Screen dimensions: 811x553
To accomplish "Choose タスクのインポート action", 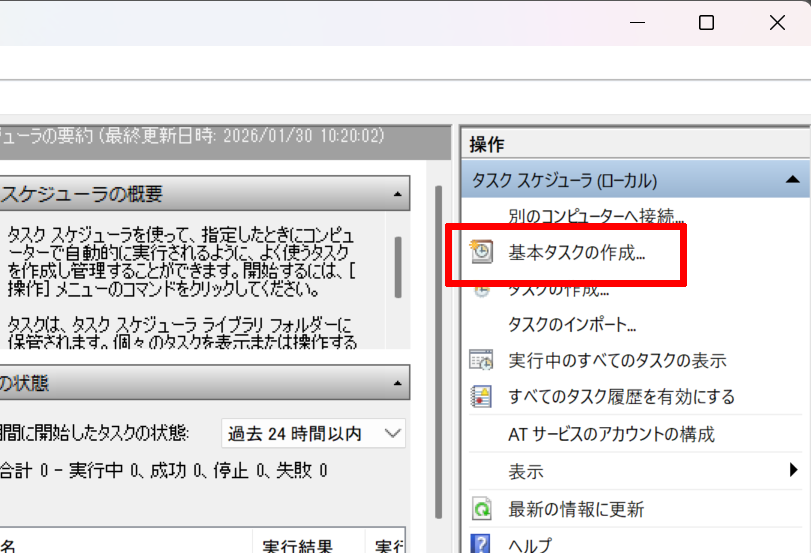I will (572, 324).
